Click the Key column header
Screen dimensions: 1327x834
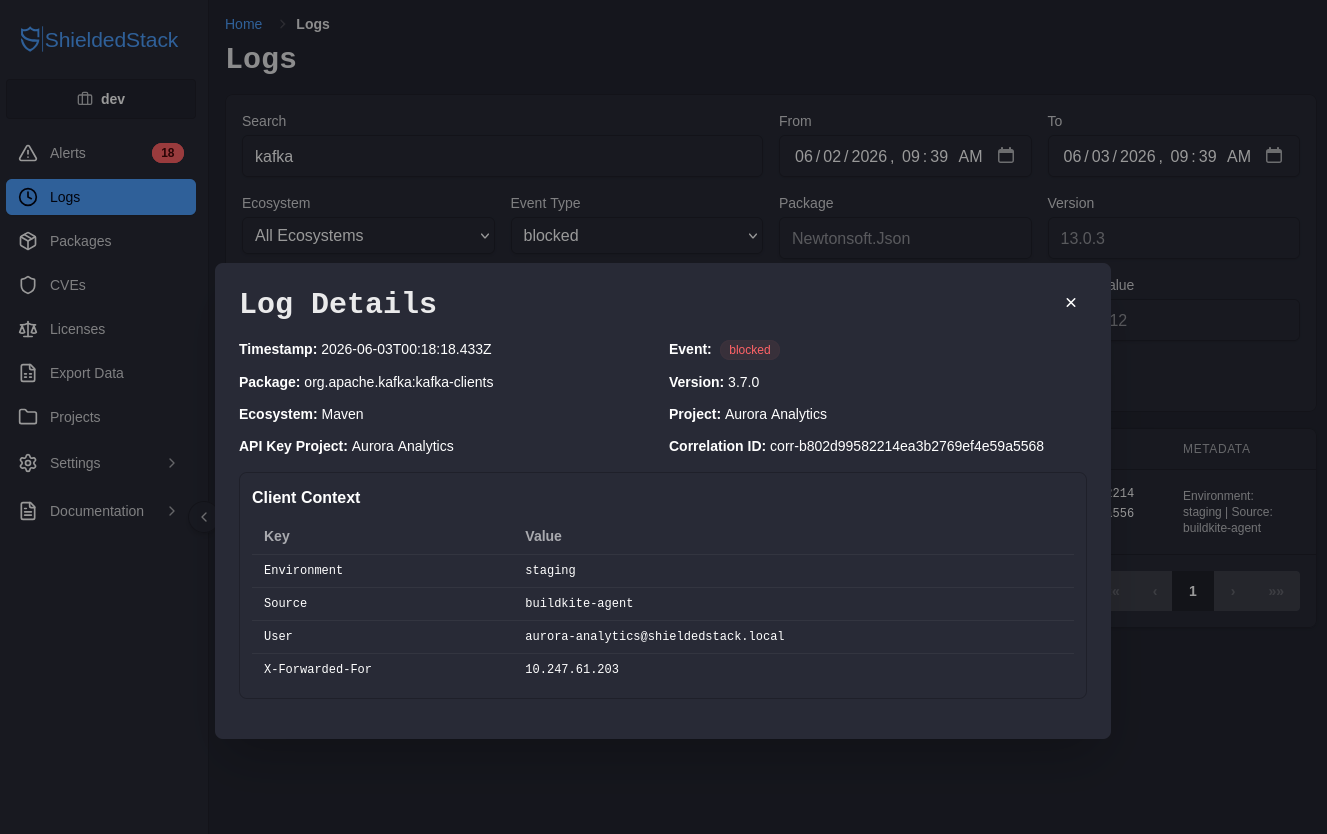coord(277,536)
